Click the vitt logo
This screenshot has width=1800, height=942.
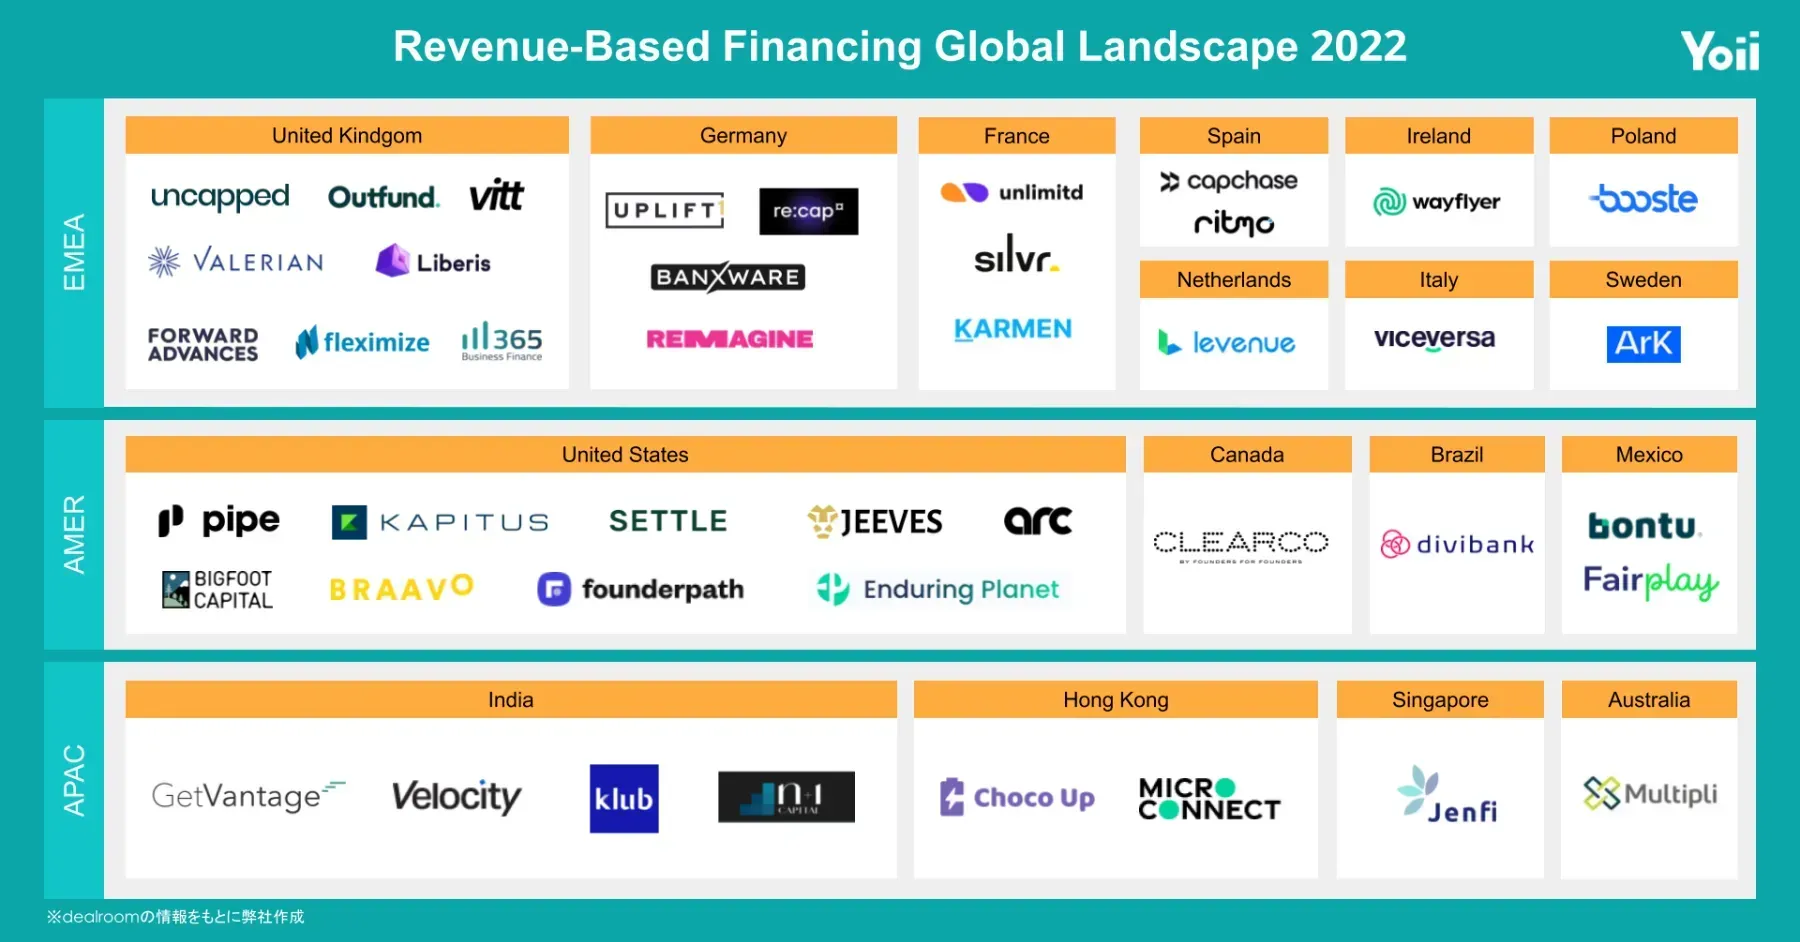496,195
